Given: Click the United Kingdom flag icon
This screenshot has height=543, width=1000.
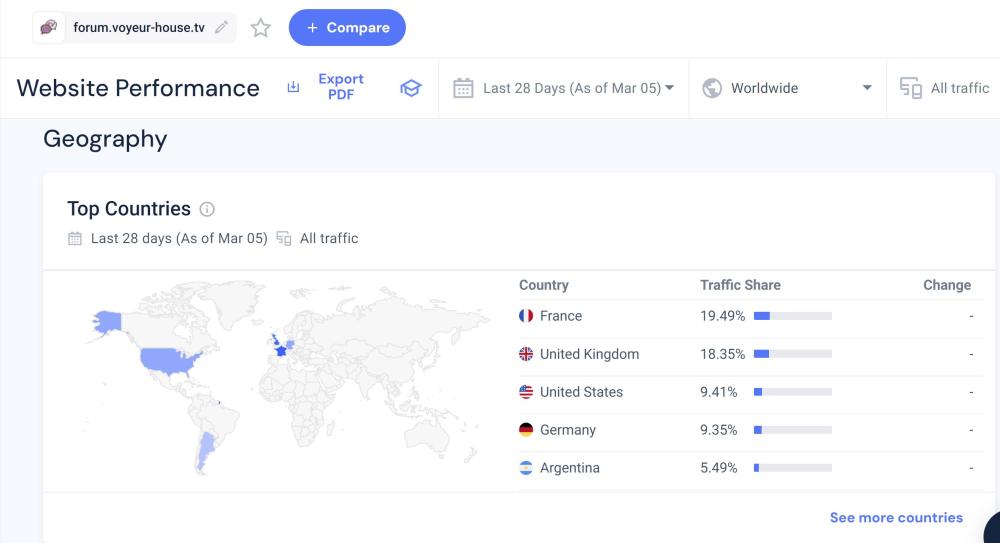Looking at the screenshot, I should pyautogui.click(x=526, y=354).
